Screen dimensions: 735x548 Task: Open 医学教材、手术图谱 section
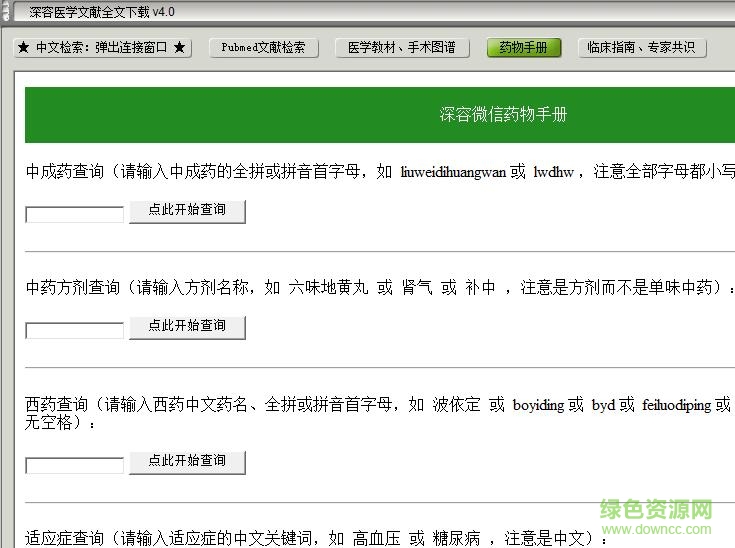402,47
